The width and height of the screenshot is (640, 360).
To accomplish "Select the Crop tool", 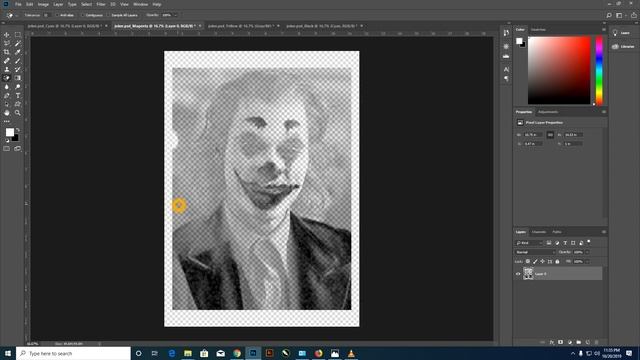I will coord(7,52).
